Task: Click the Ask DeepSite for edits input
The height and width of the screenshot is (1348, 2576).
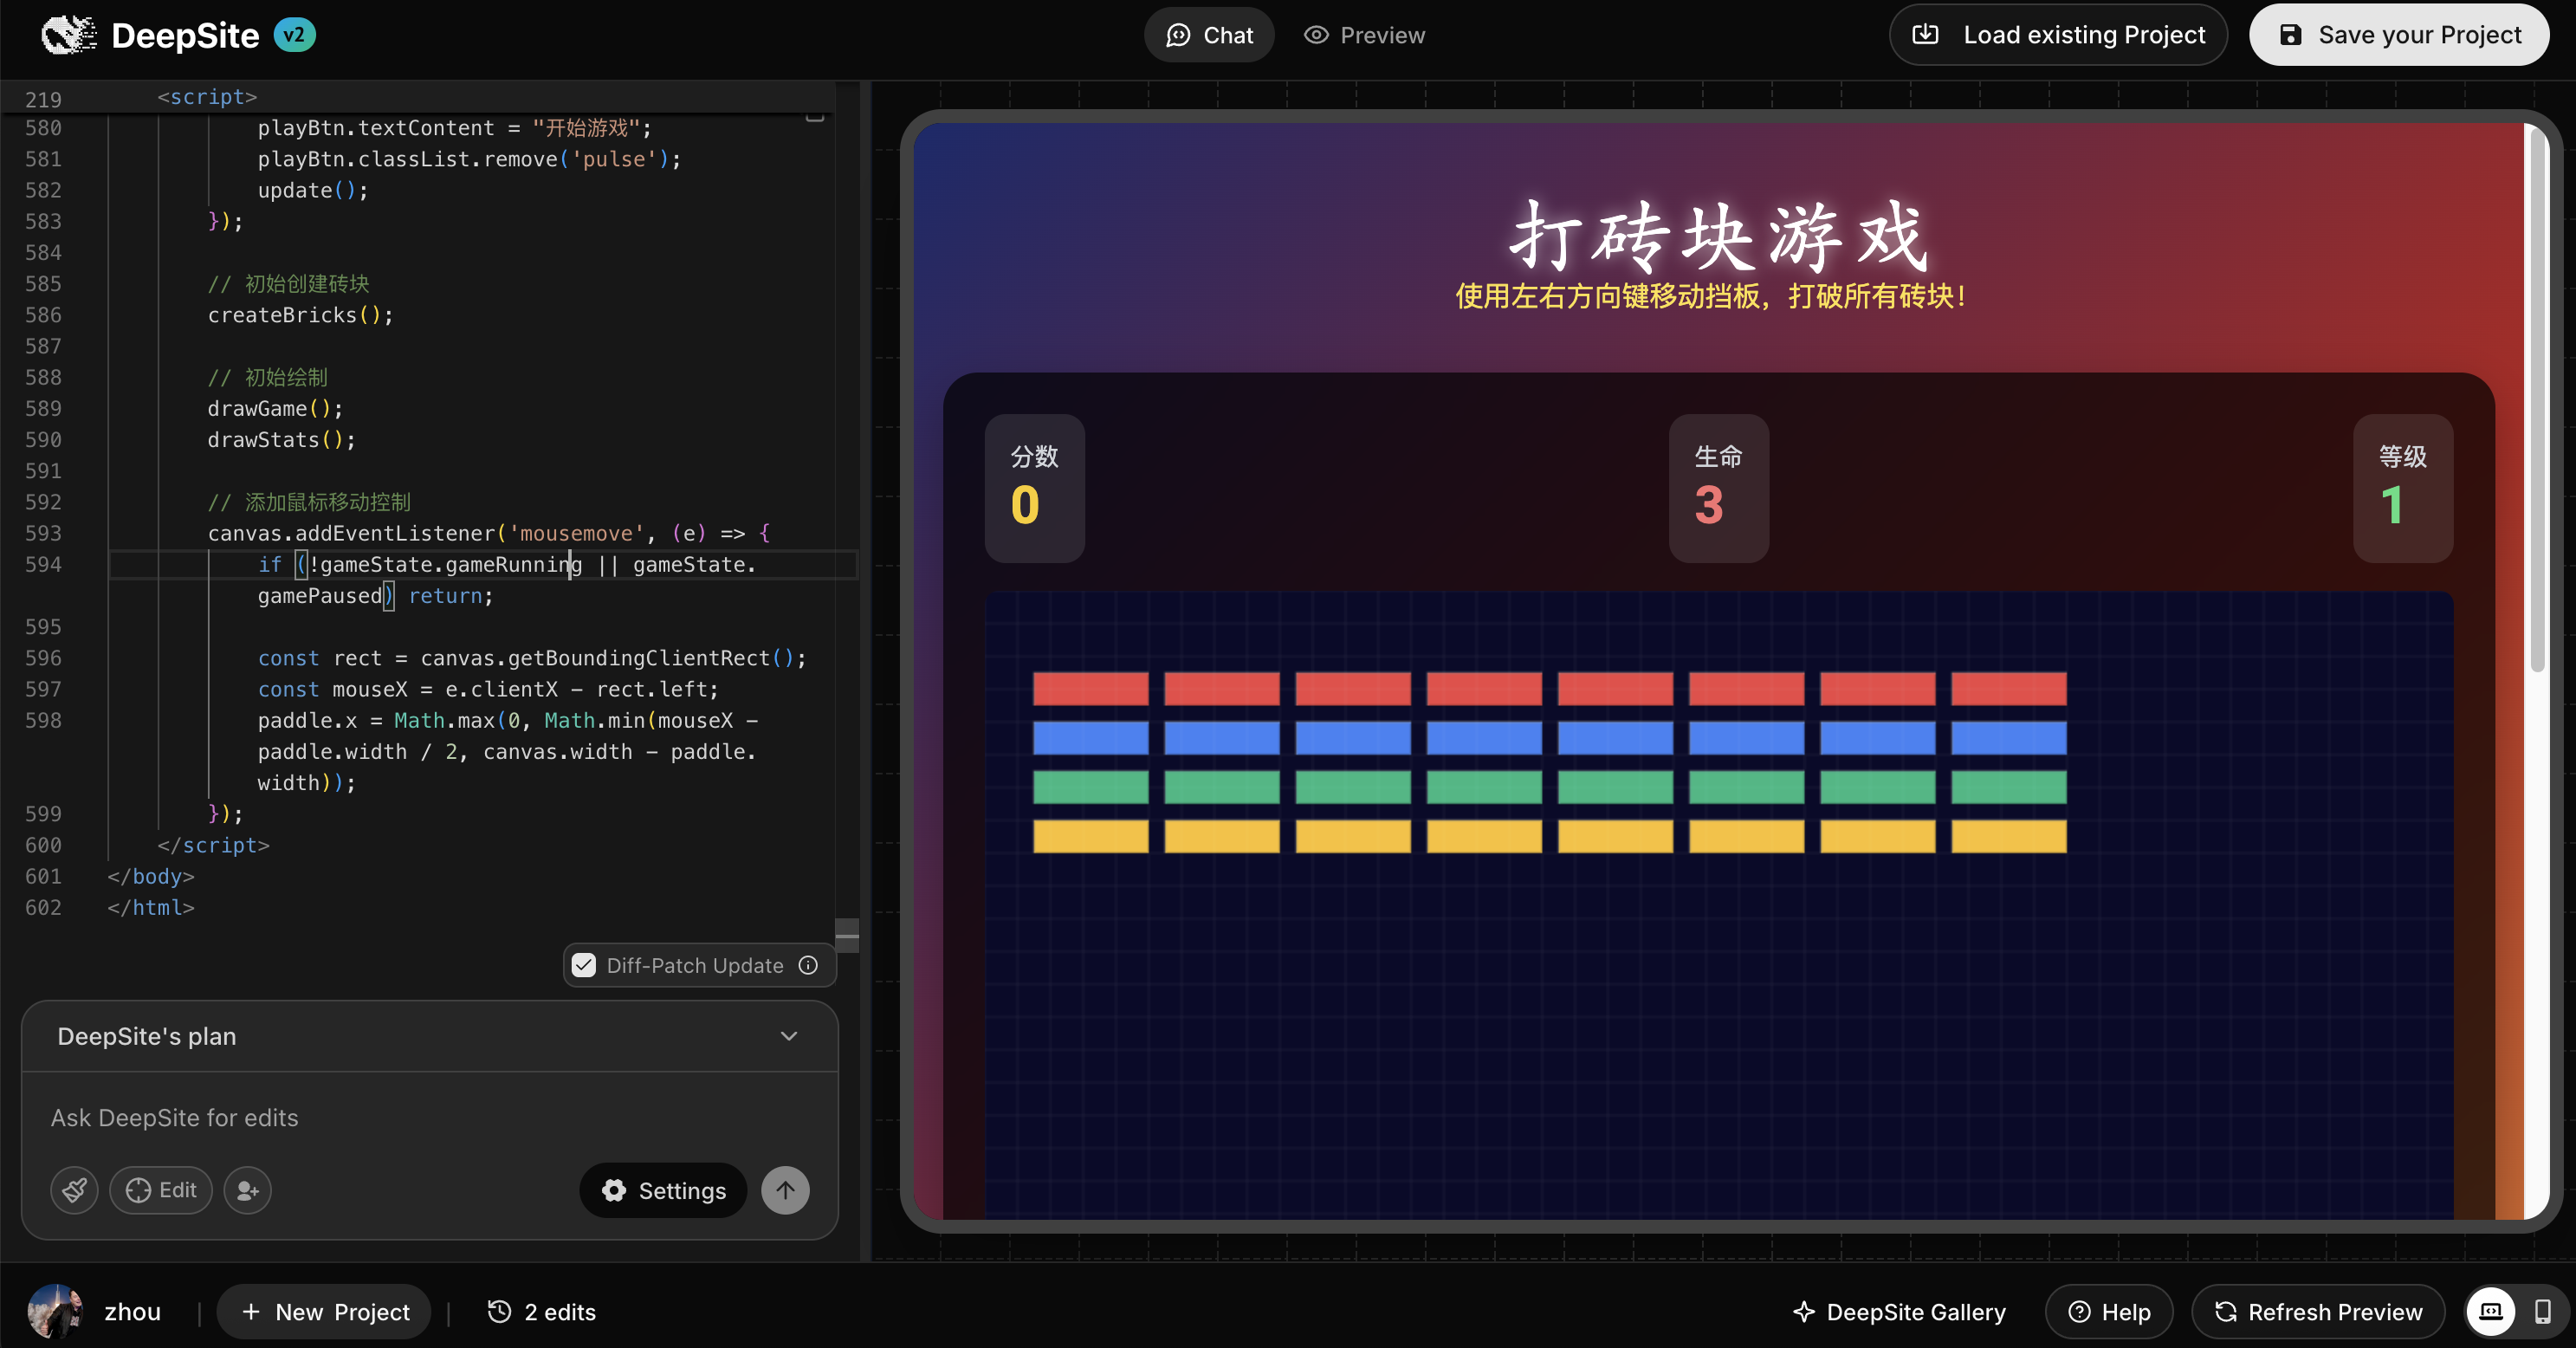Action: pyautogui.click(x=430, y=1117)
